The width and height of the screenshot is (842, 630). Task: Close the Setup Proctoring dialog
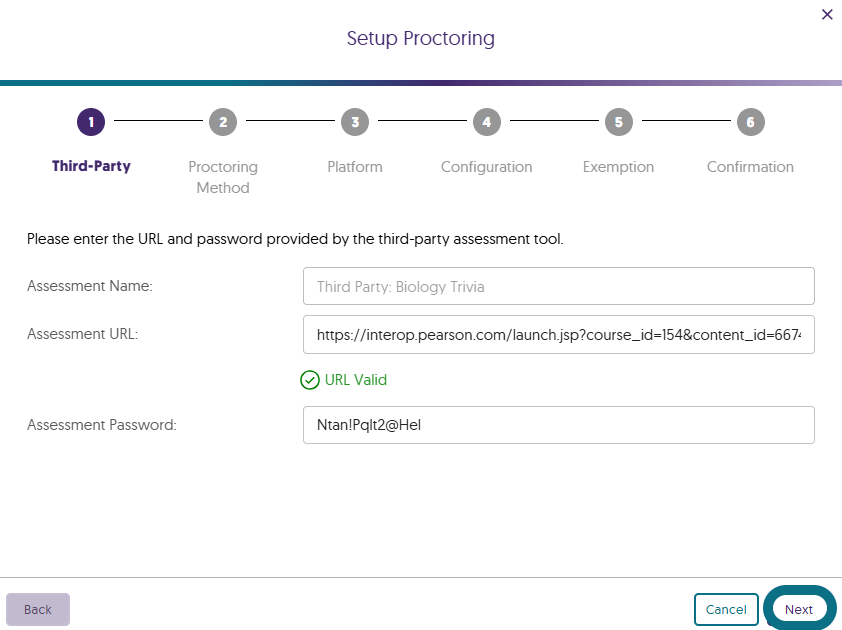click(x=827, y=15)
